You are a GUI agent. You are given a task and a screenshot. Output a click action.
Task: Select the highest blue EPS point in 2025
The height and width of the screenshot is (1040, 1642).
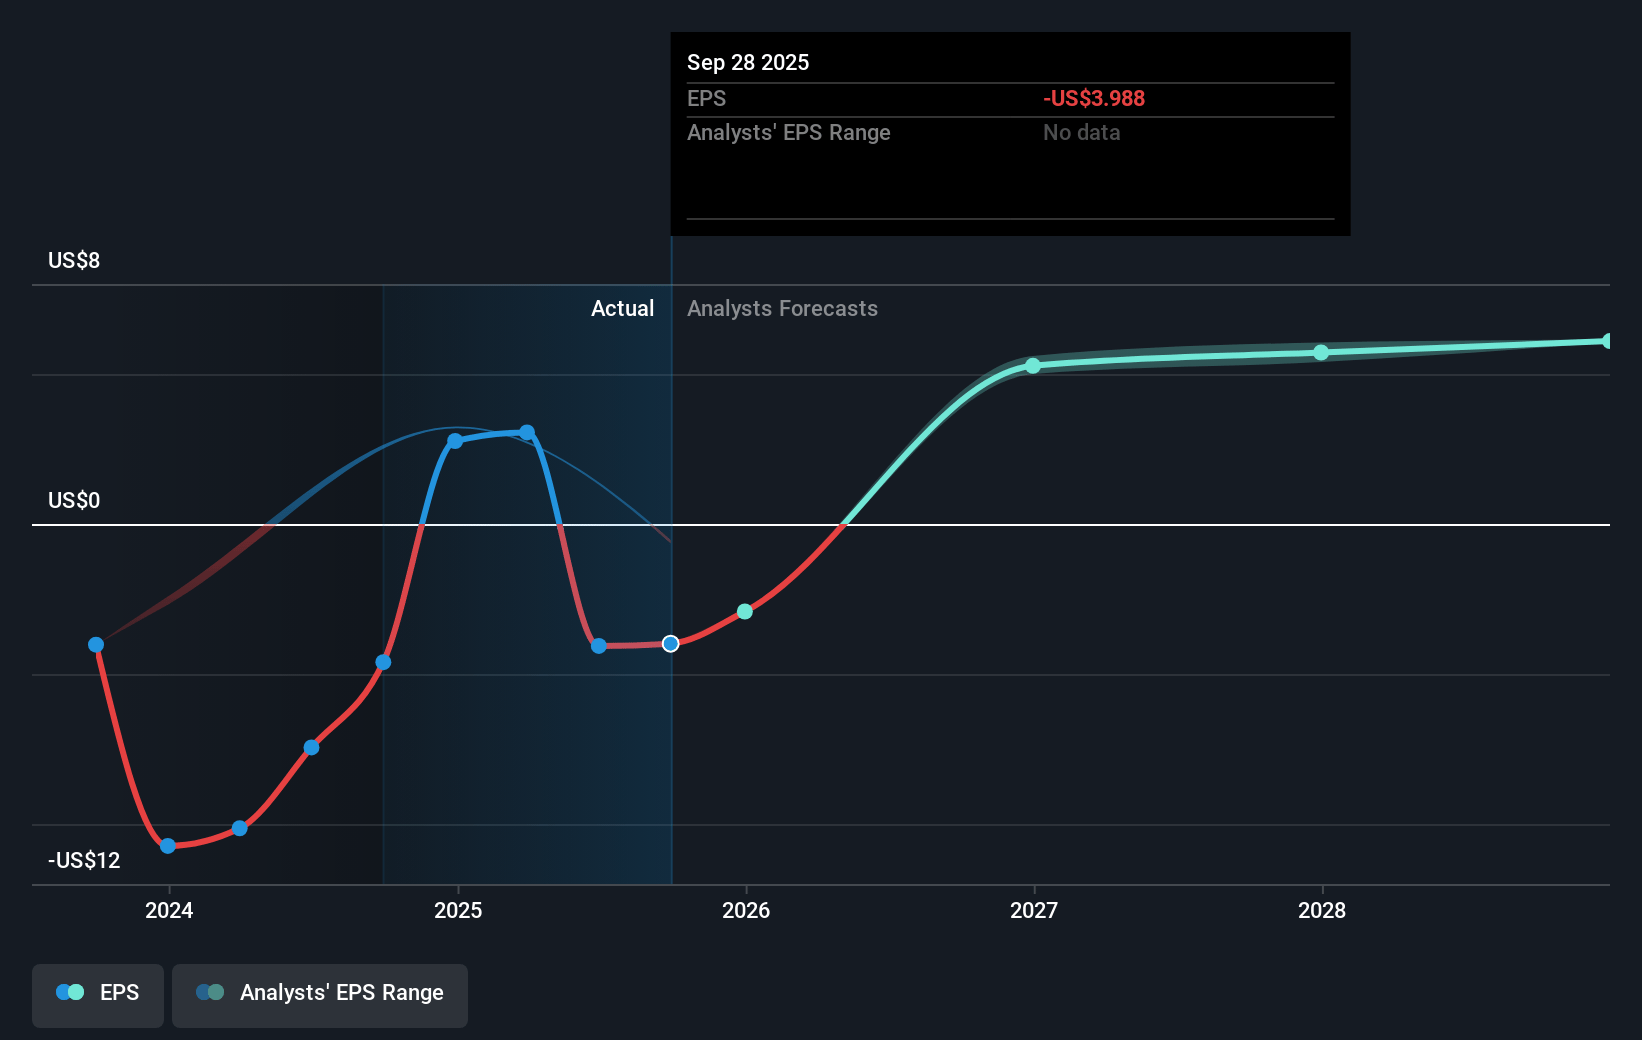(527, 433)
